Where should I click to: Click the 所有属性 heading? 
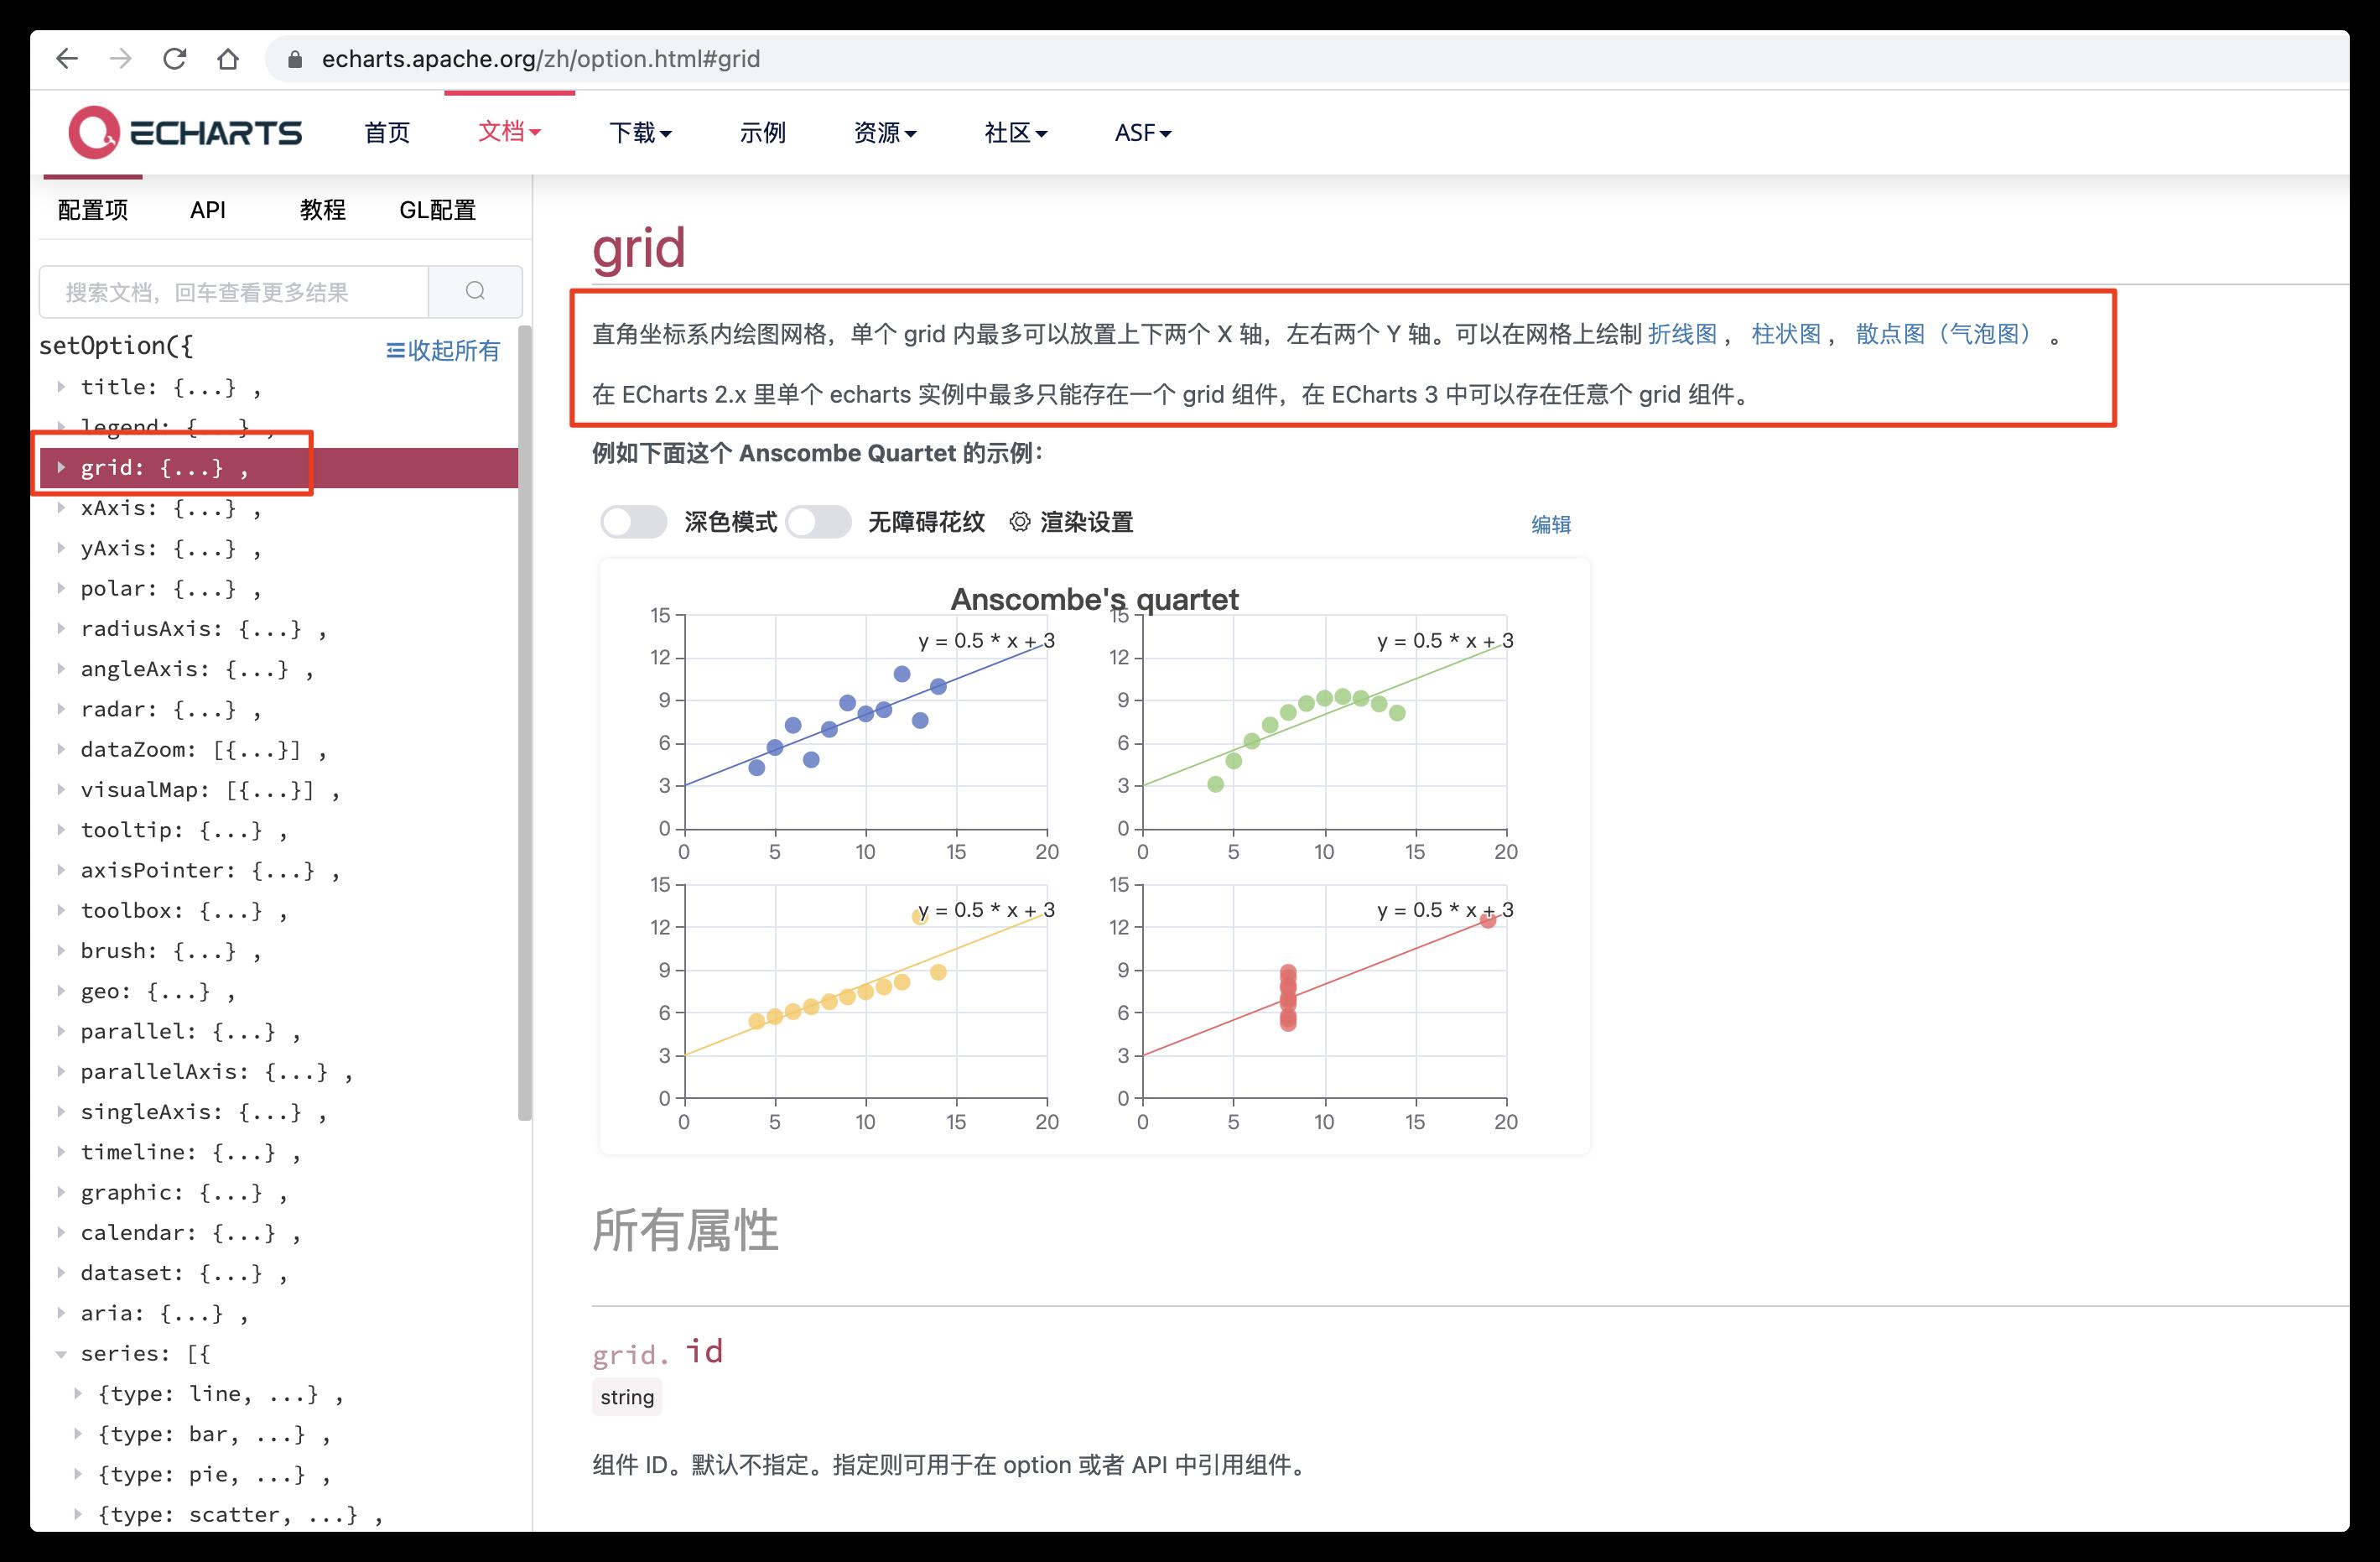pos(685,1230)
